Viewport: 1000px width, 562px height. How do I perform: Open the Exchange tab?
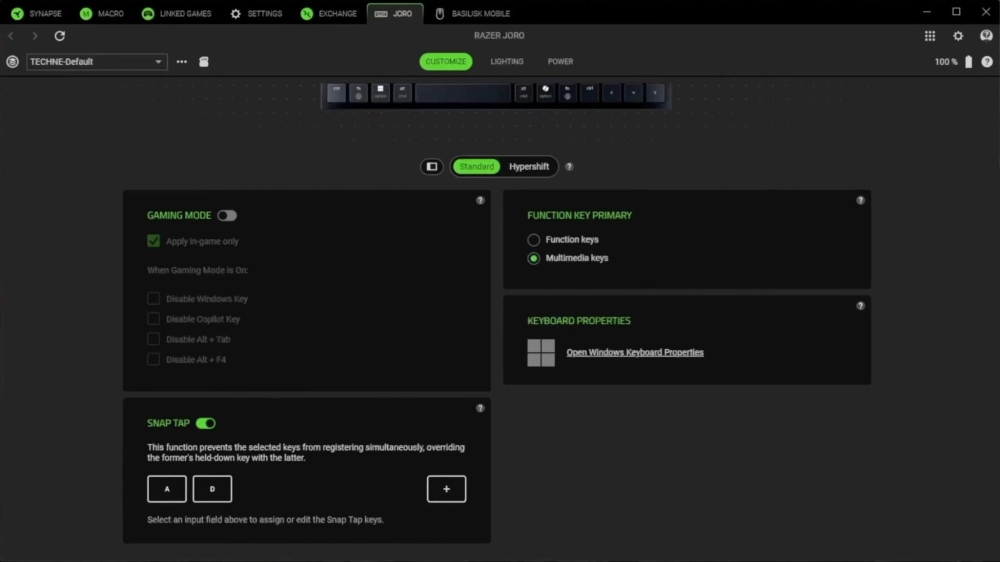[x=329, y=13]
